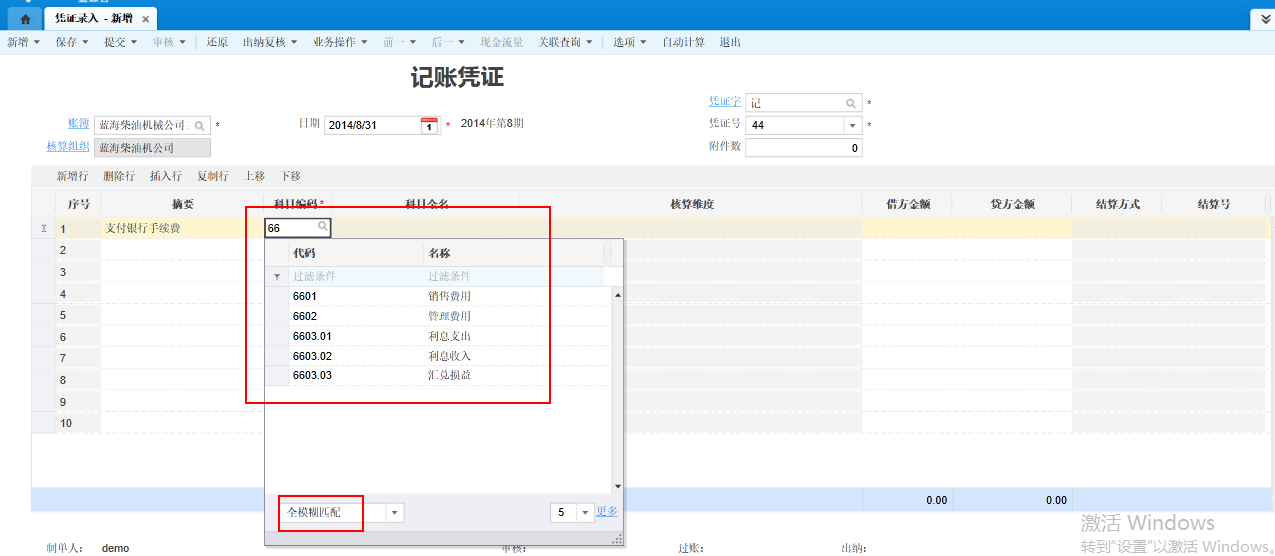Click the 新增行 button
This screenshot has height=556, width=1275.
(72, 176)
